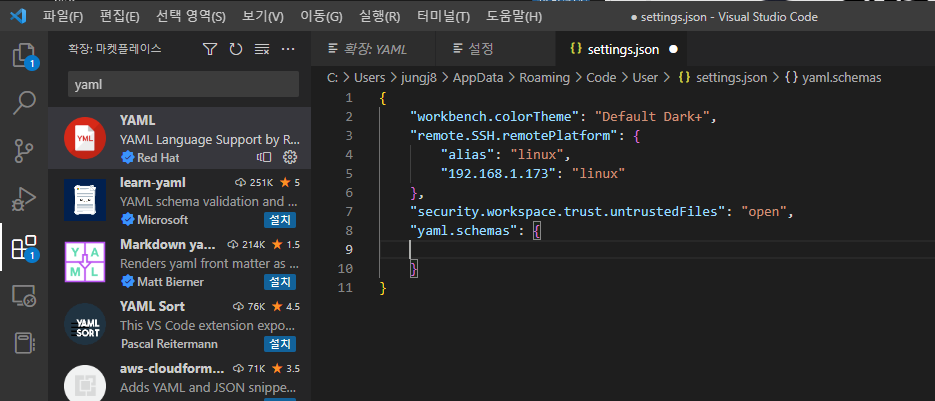Click line number 3 in gutter
The width and height of the screenshot is (935, 401).
point(349,135)
